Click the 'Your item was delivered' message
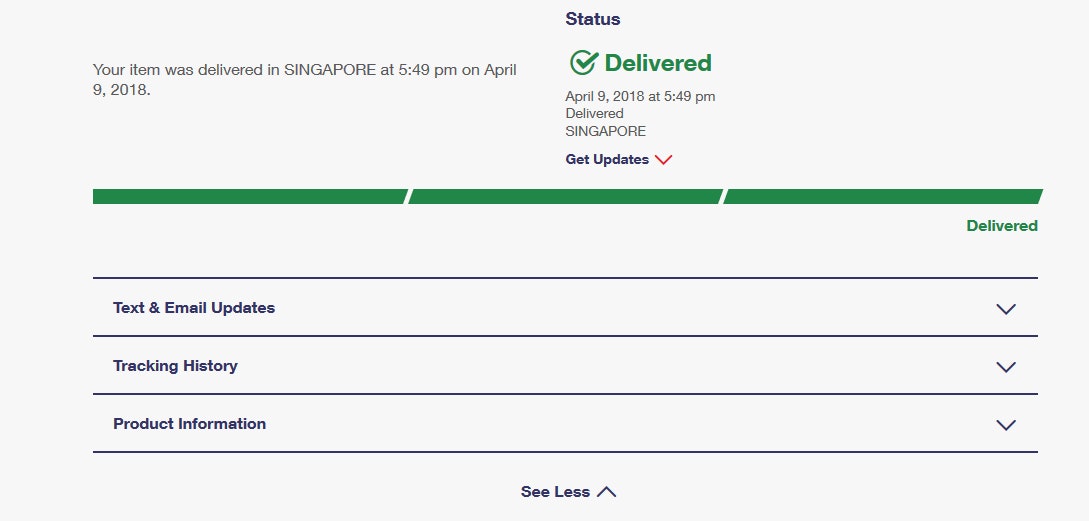The height and width of the screenshot is (521, 1089). tap(304, 80)
